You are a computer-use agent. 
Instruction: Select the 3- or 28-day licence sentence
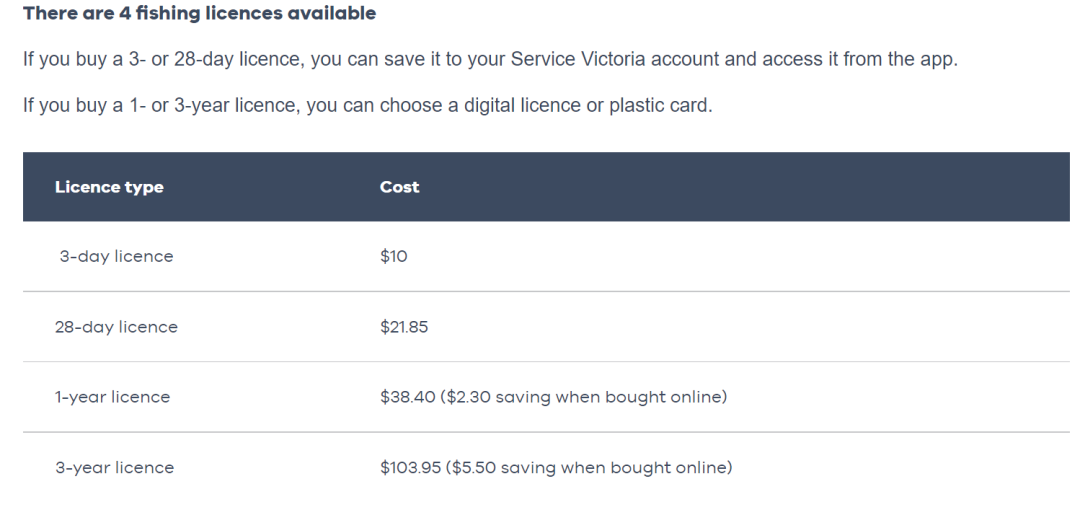pyautogui.click(x=490, y=60)
